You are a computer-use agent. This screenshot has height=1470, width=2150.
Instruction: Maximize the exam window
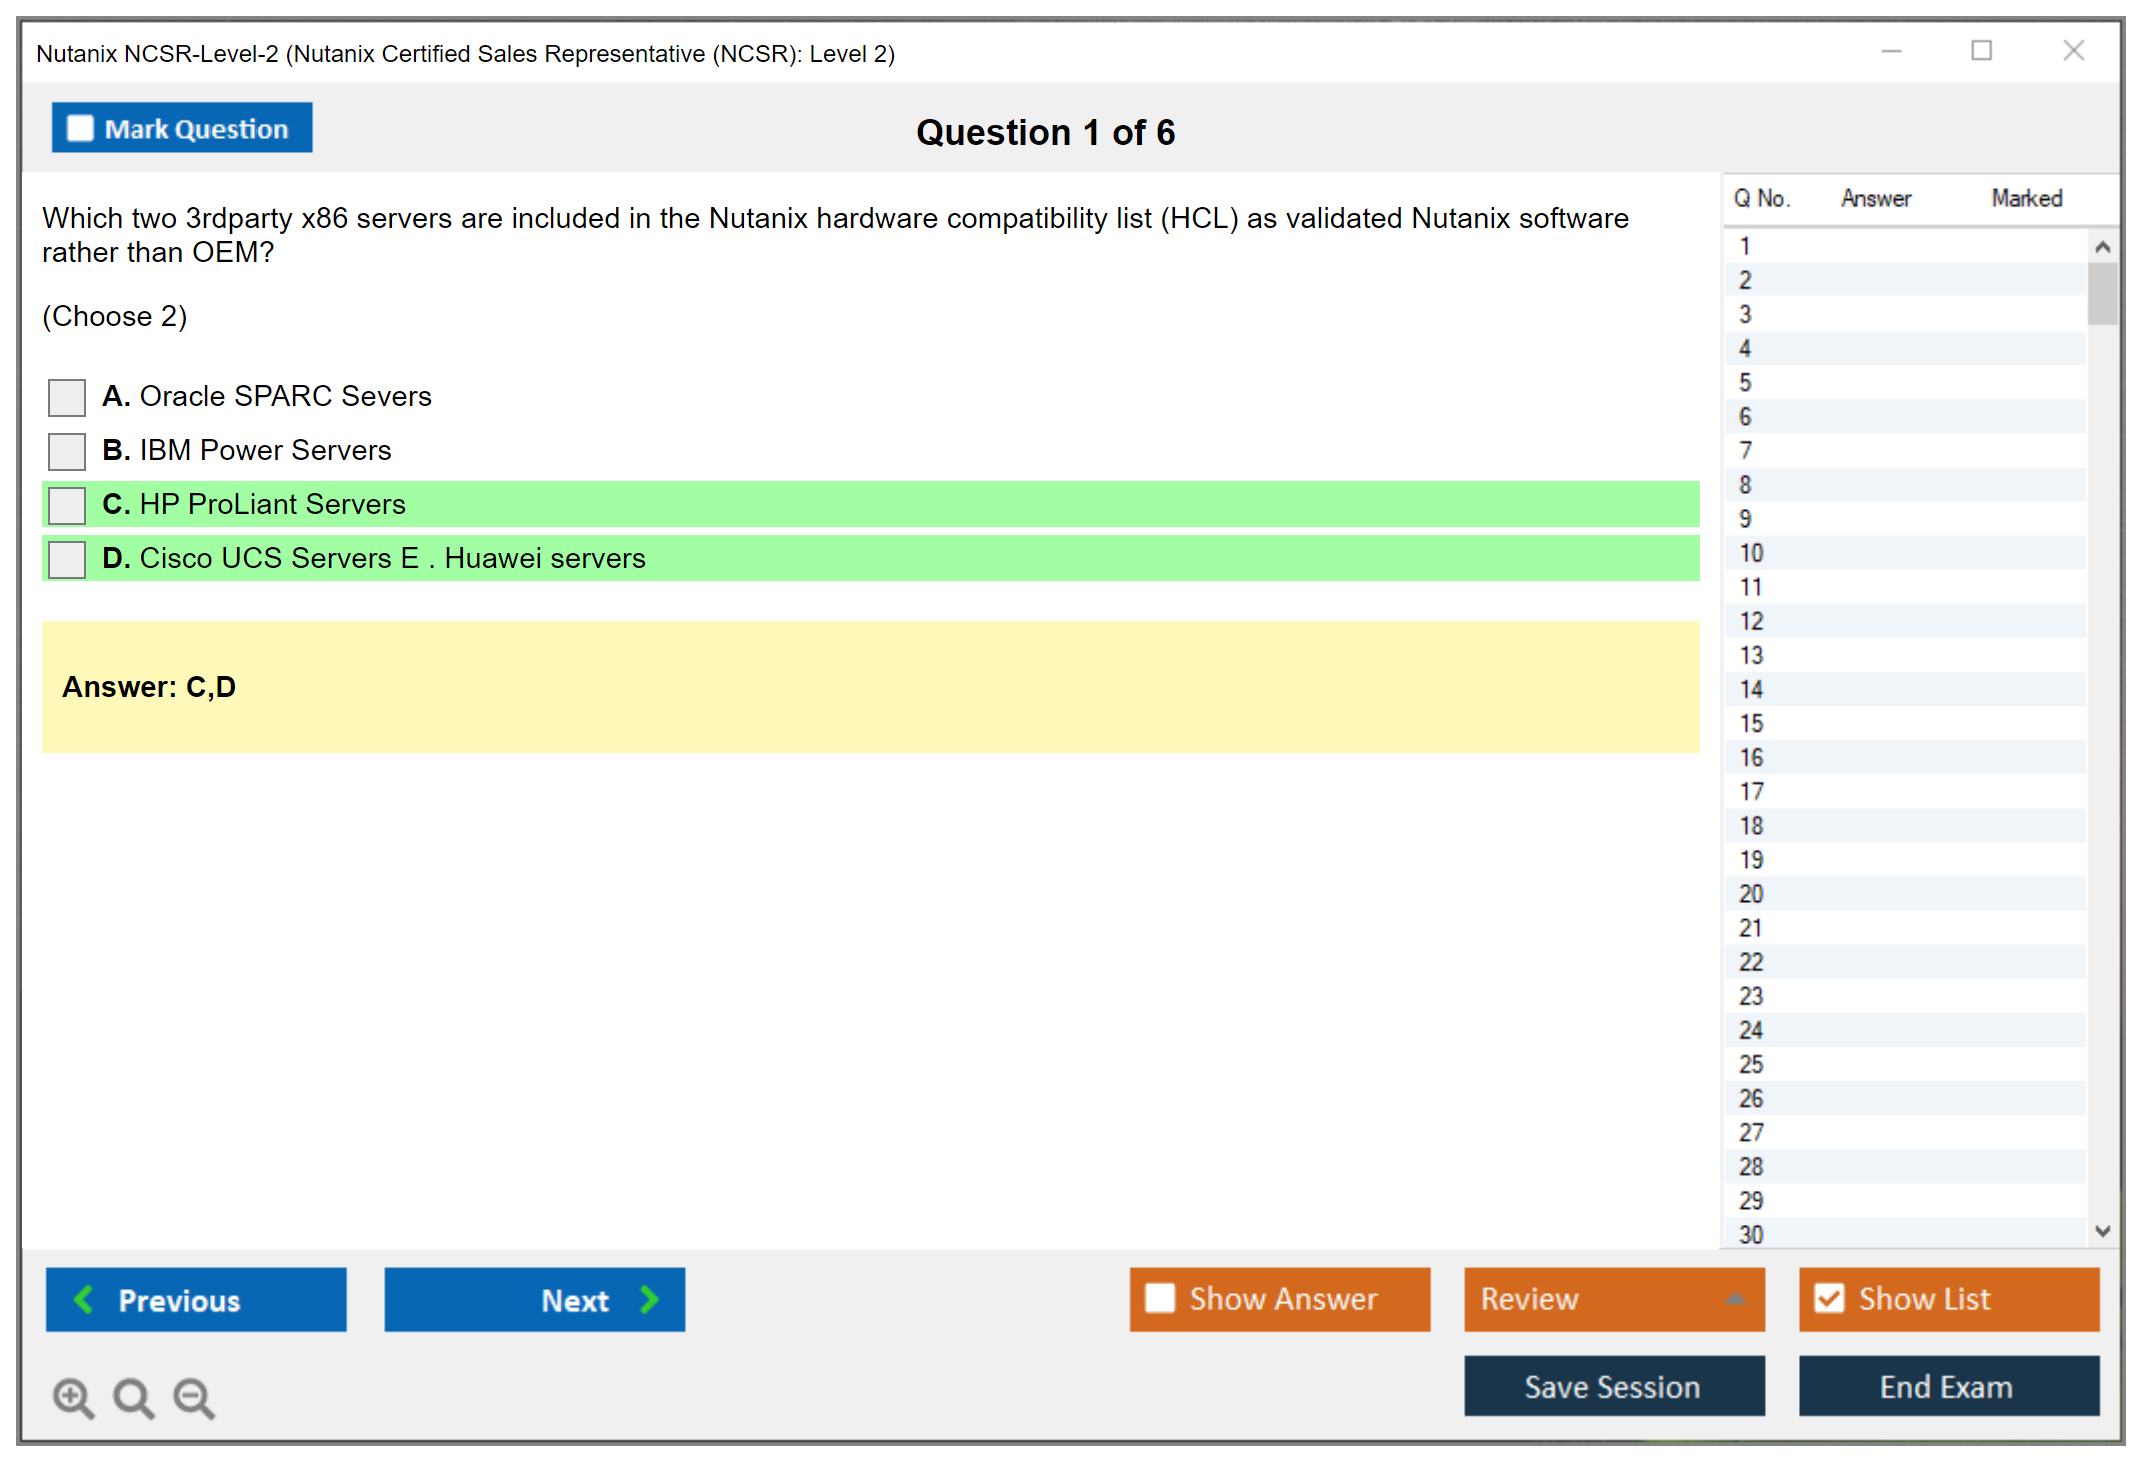coord(1981,51)
